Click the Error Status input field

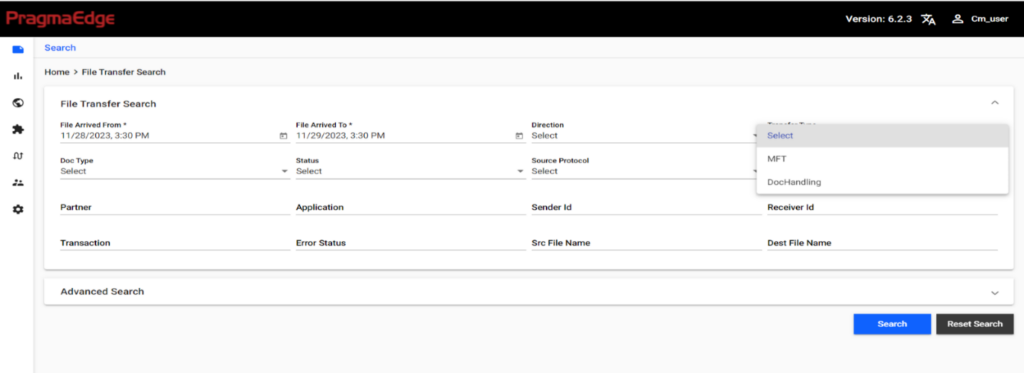tap(410, 243)
